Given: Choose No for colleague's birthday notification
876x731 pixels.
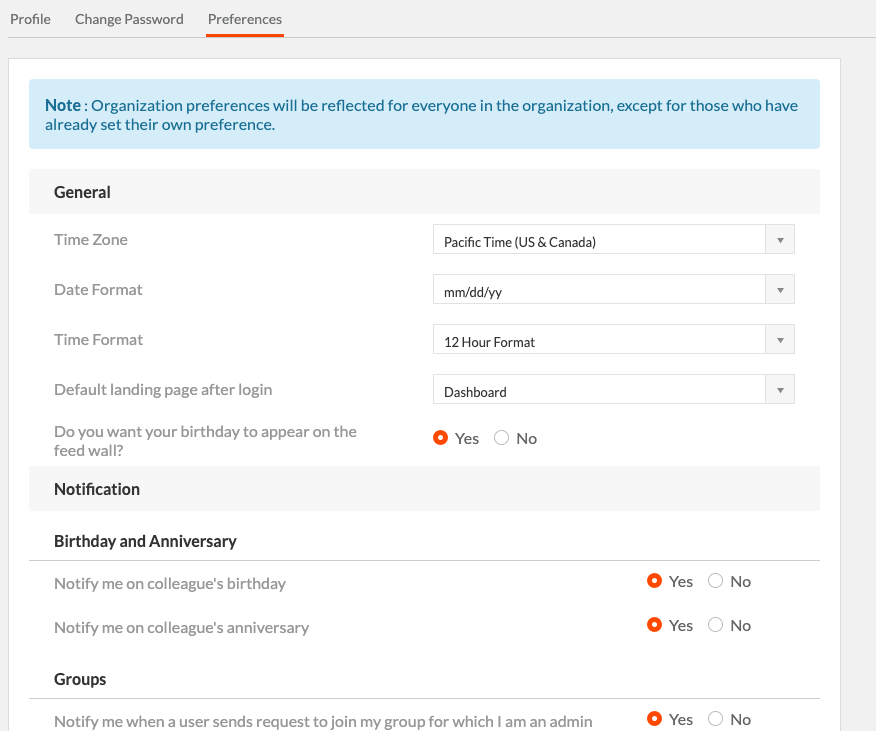Looking at the screenshot, I should [715, 581].
